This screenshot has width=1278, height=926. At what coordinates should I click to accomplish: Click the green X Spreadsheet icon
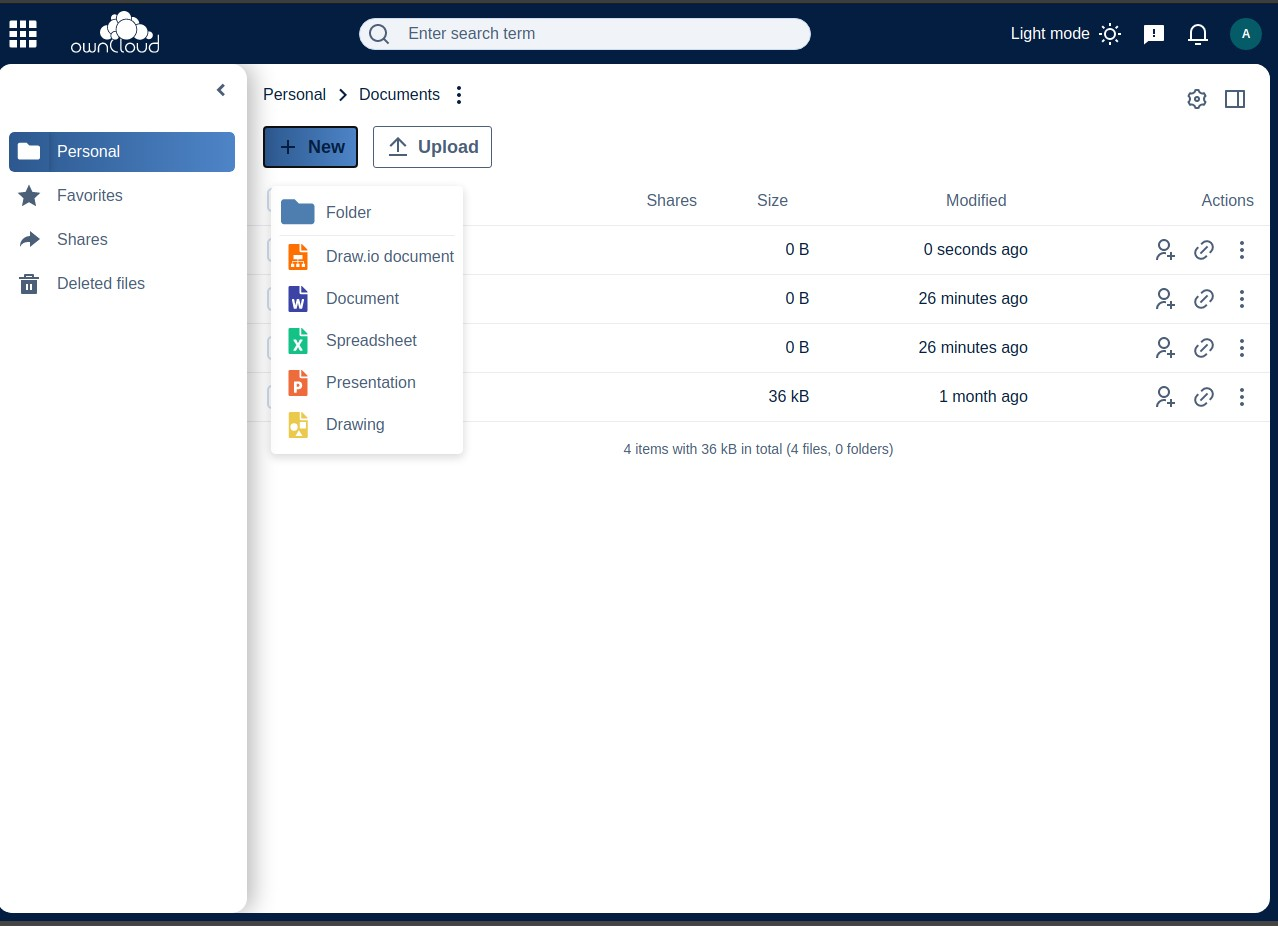298,341
